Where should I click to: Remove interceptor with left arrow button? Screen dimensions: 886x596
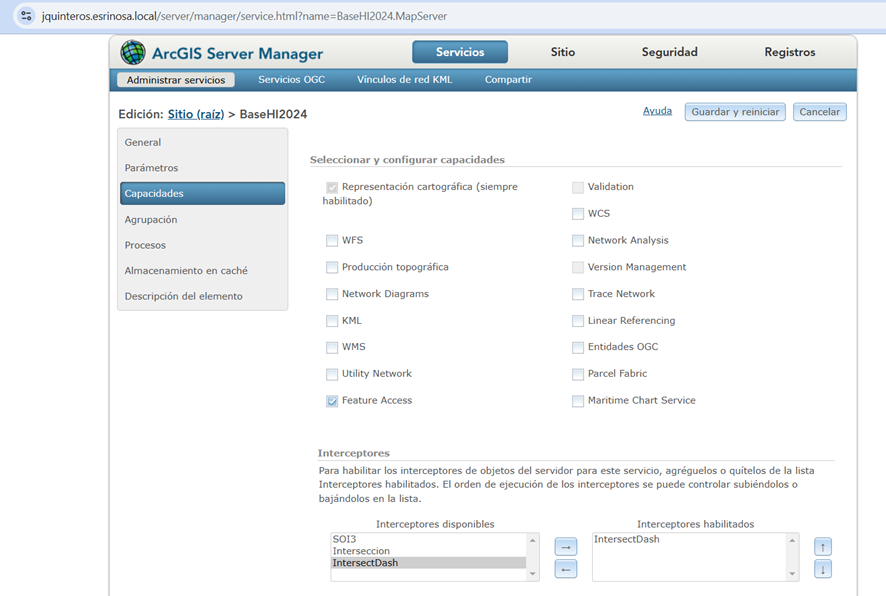pyautogui.click(x=566, y=569)
